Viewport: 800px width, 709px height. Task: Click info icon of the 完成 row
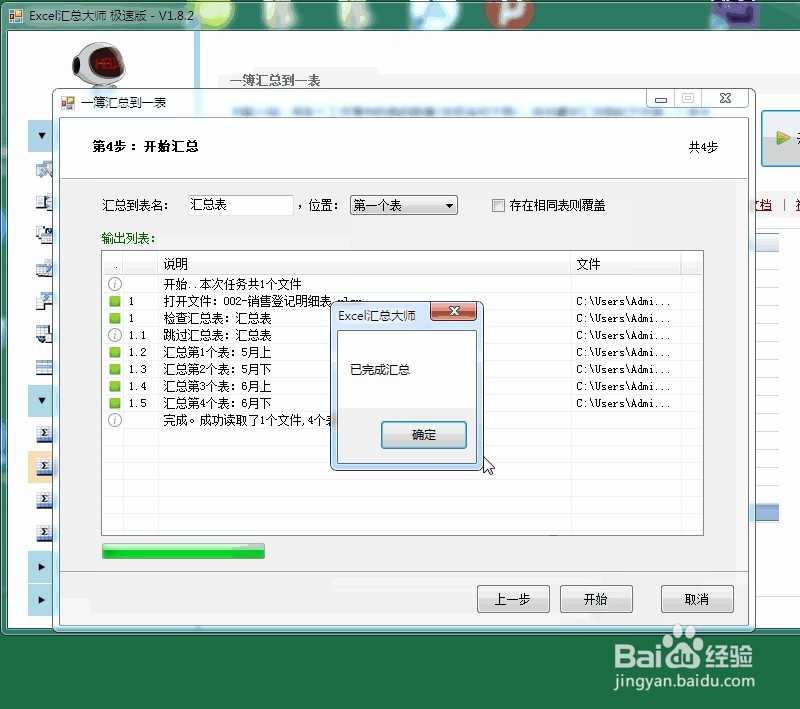[115, 420]
